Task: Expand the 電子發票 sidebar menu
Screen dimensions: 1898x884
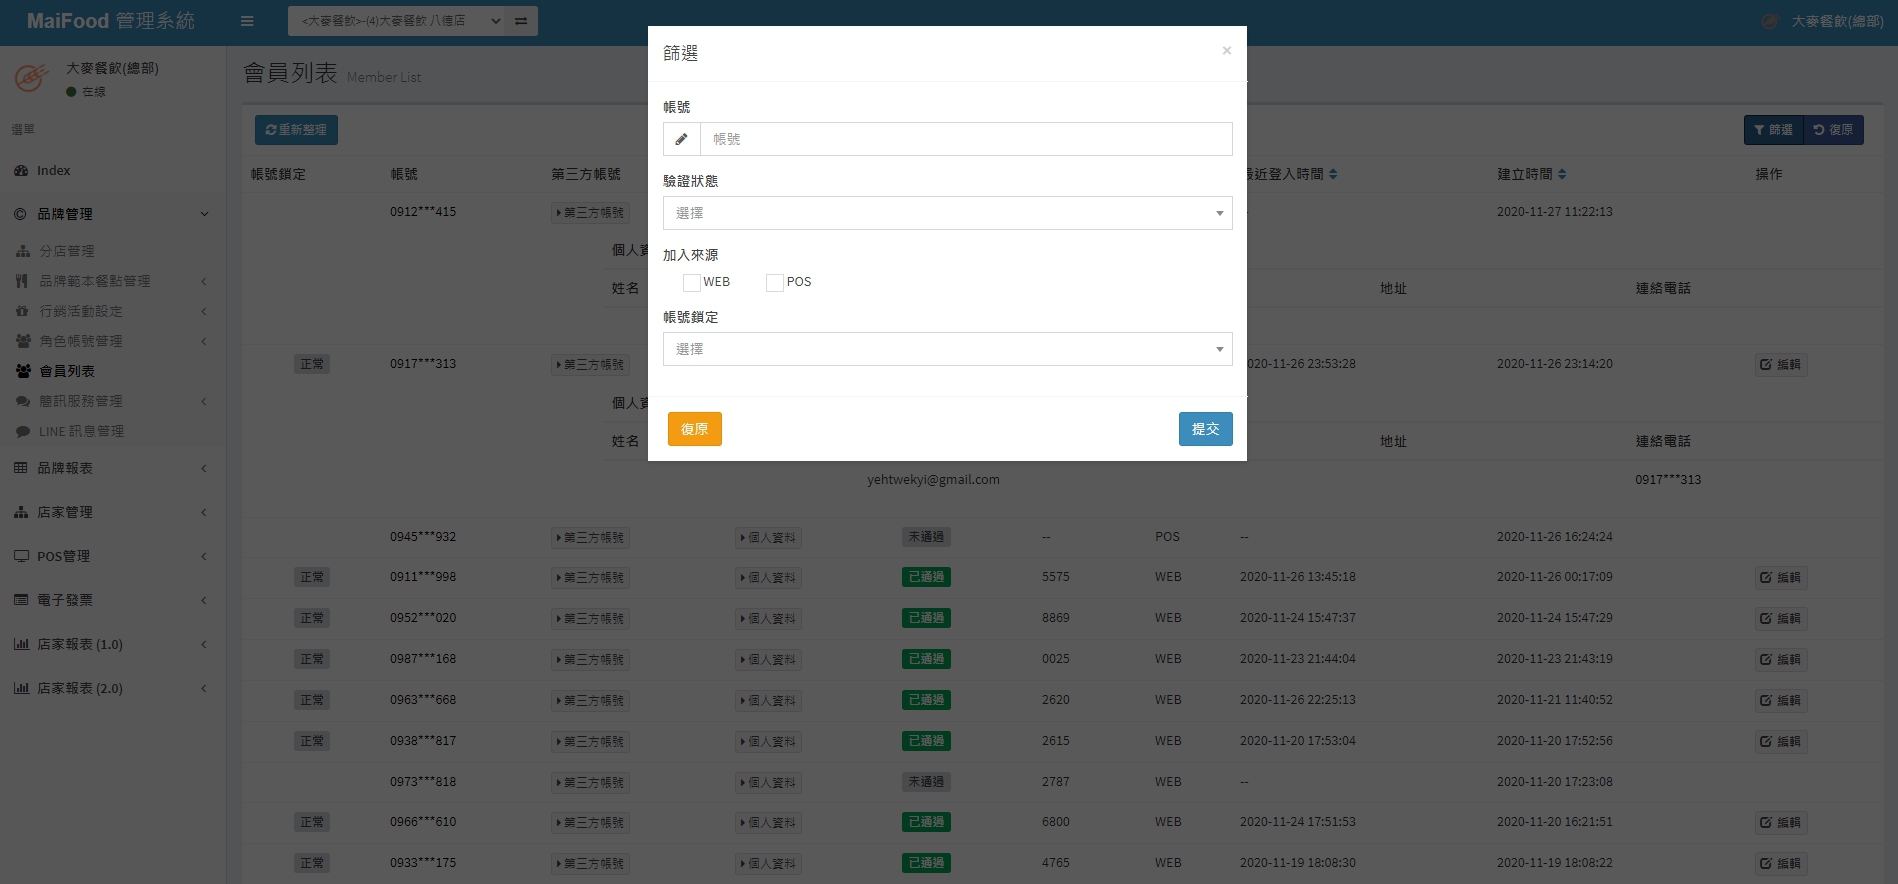Action: click(110, 600)
